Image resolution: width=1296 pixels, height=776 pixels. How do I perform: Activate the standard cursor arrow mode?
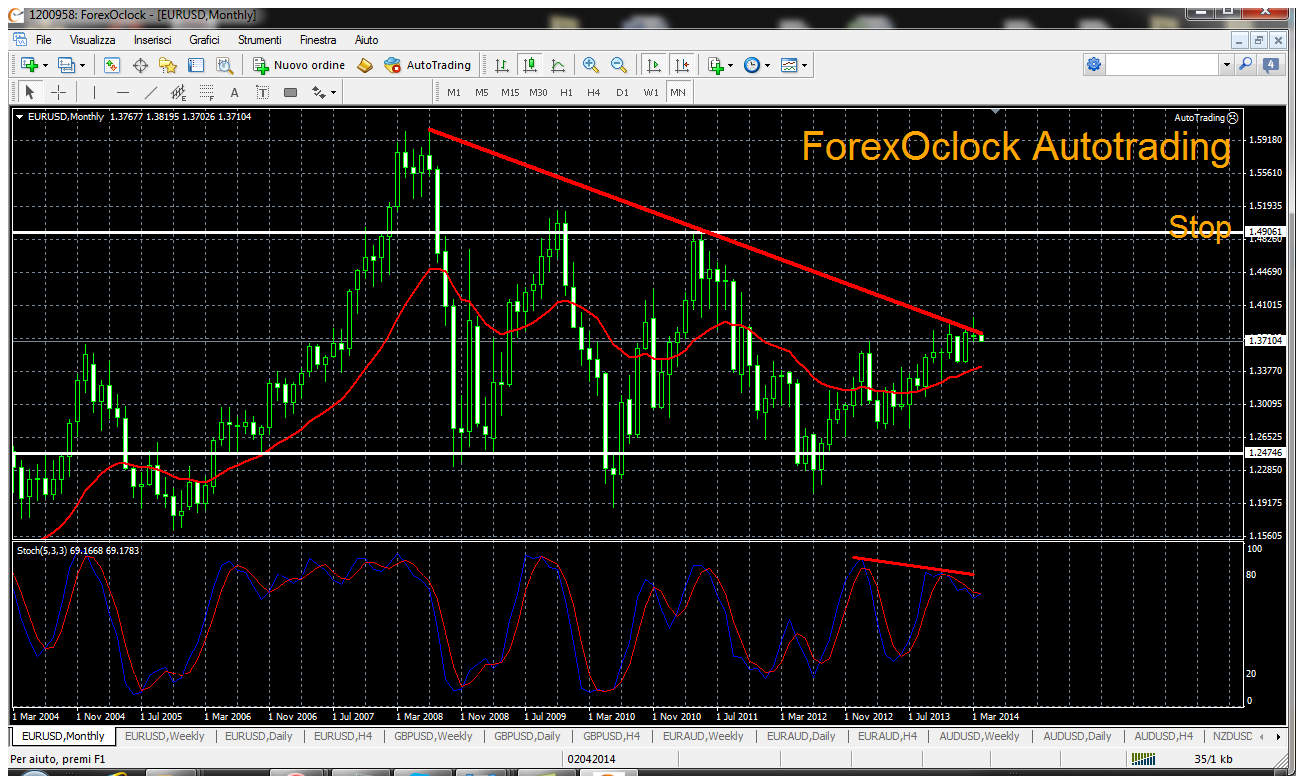29,93
